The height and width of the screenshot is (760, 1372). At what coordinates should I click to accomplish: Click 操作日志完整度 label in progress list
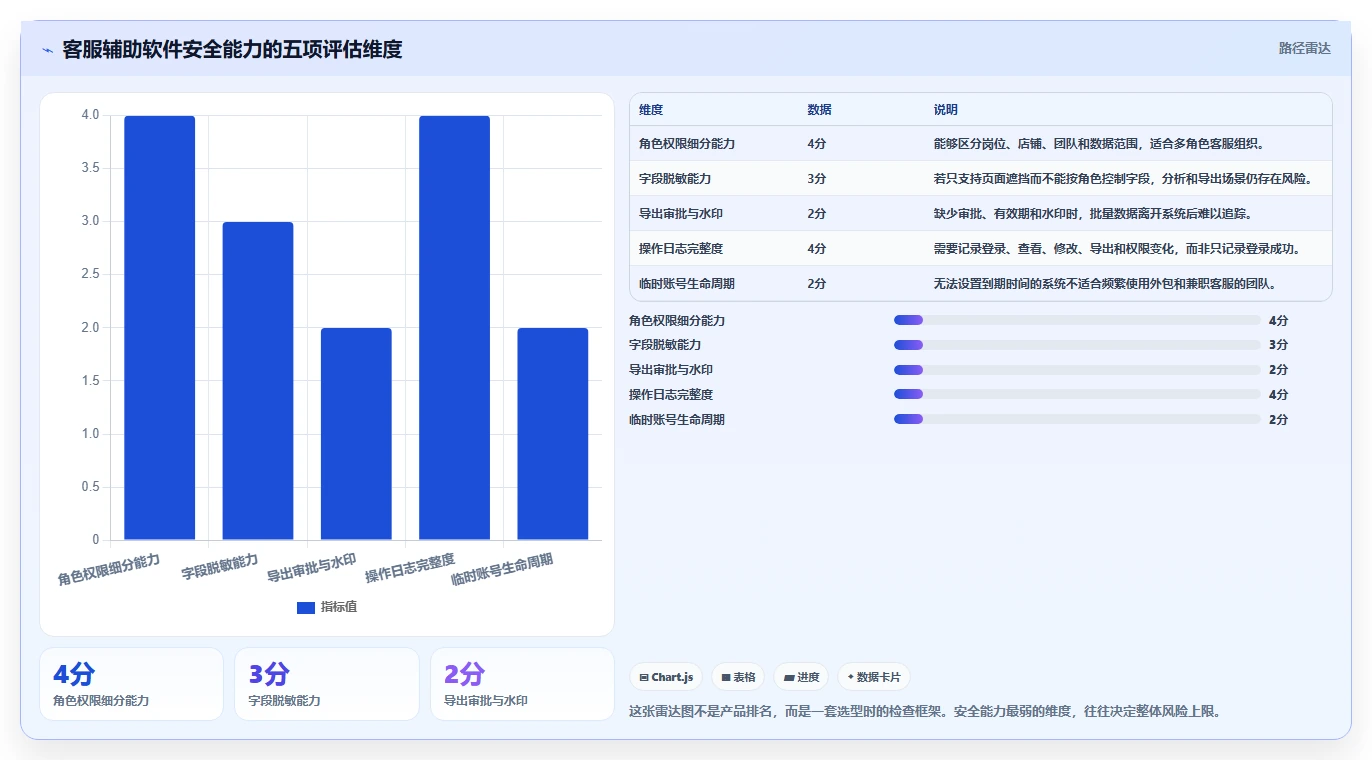pyautogui.click(x=671, y=395)
